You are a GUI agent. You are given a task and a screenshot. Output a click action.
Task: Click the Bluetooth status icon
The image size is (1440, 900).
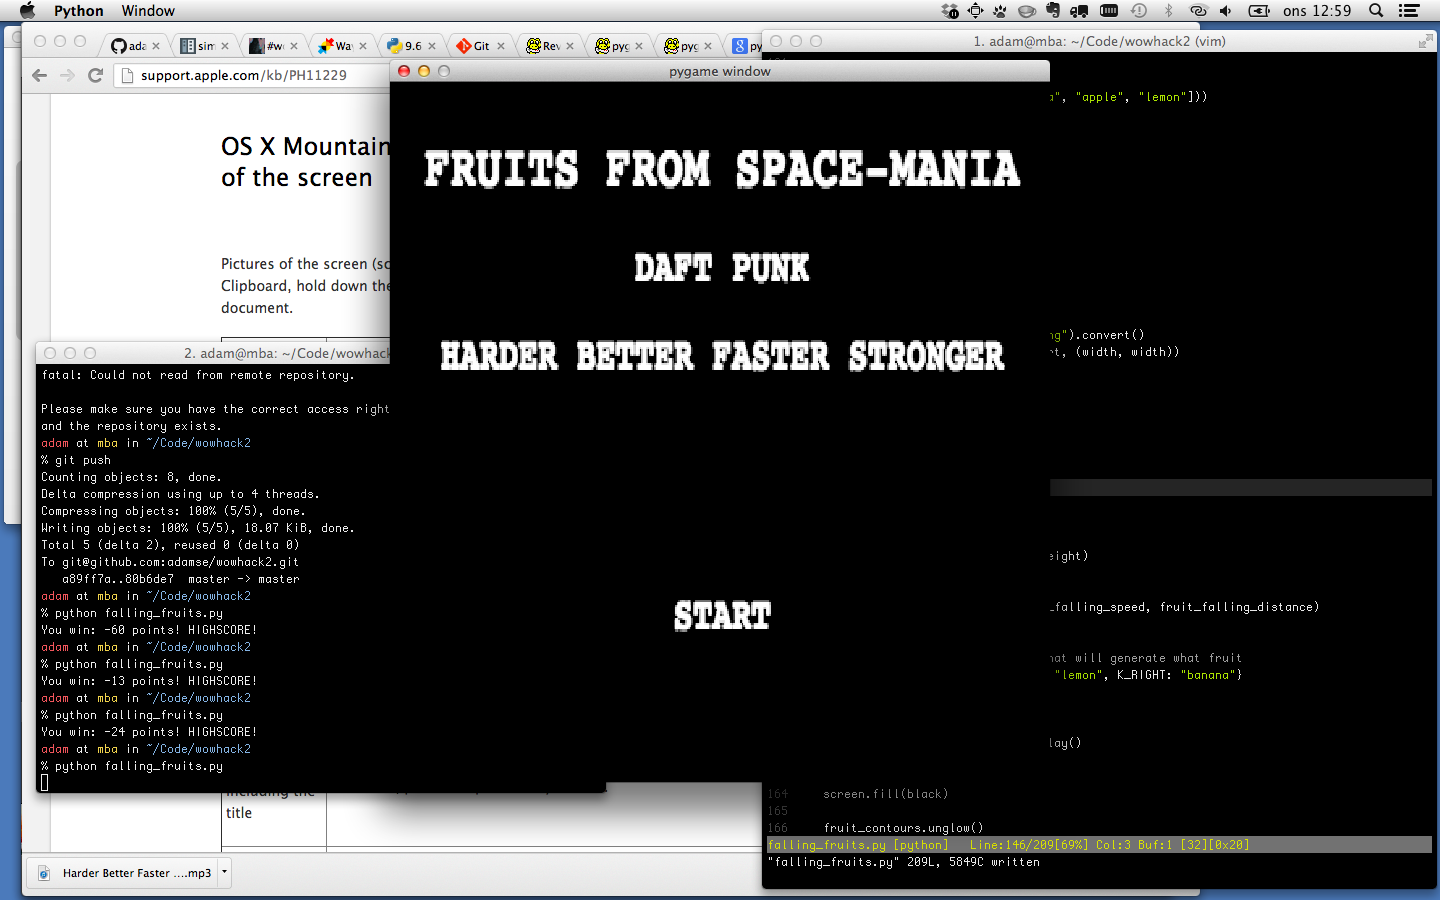point(1168,11)
